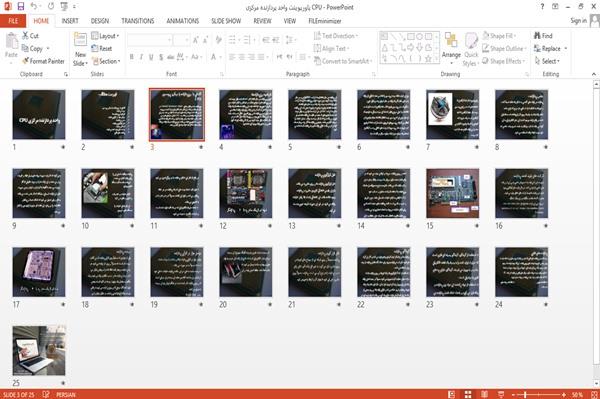Click the Paste clipboard icon
Screen dimensions: 600x399
11,41
